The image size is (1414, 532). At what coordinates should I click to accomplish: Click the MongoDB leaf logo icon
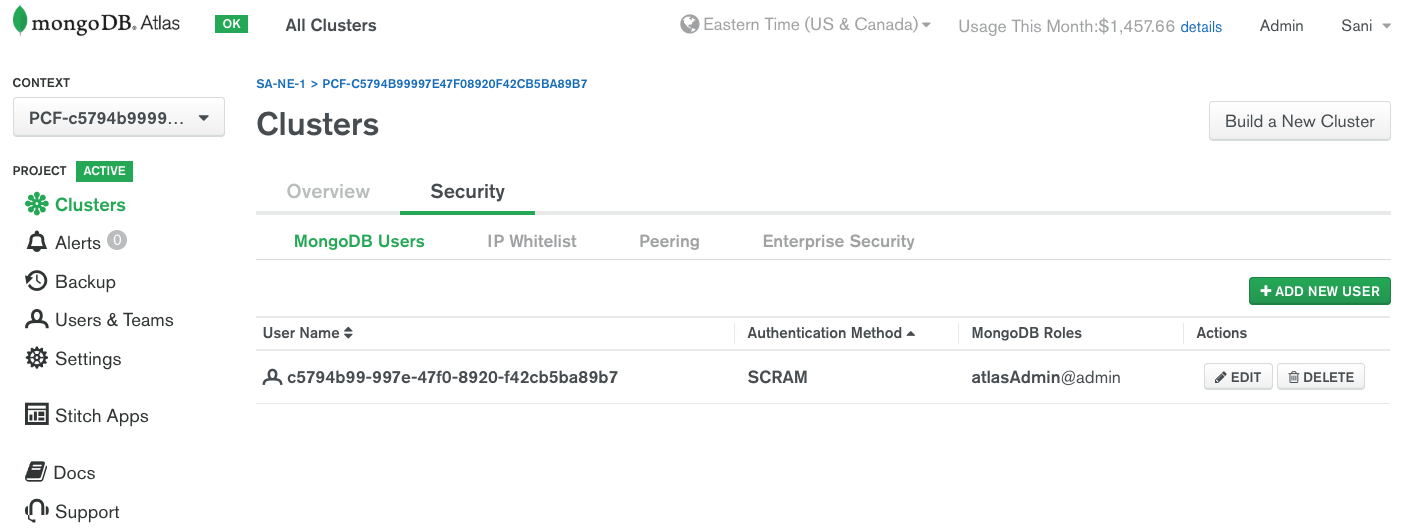[x=20, y=22]
